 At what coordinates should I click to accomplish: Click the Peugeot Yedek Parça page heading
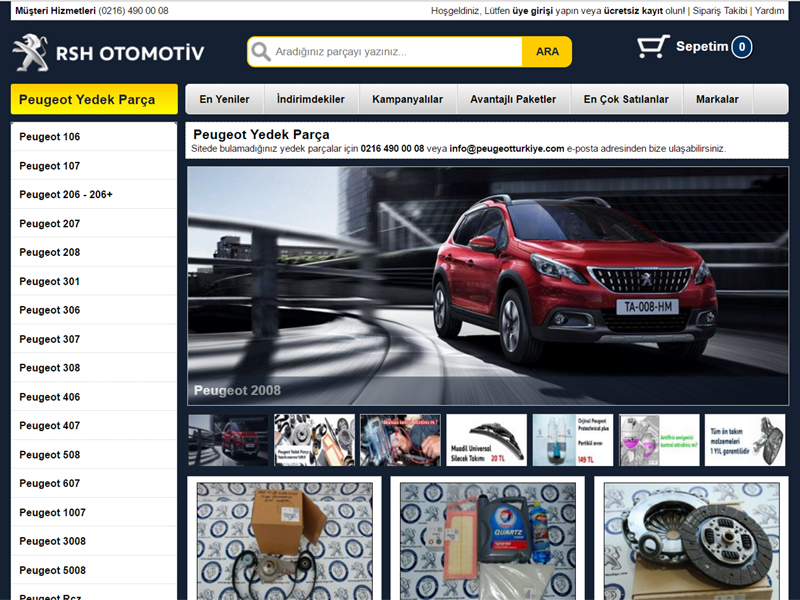point(261,134)
